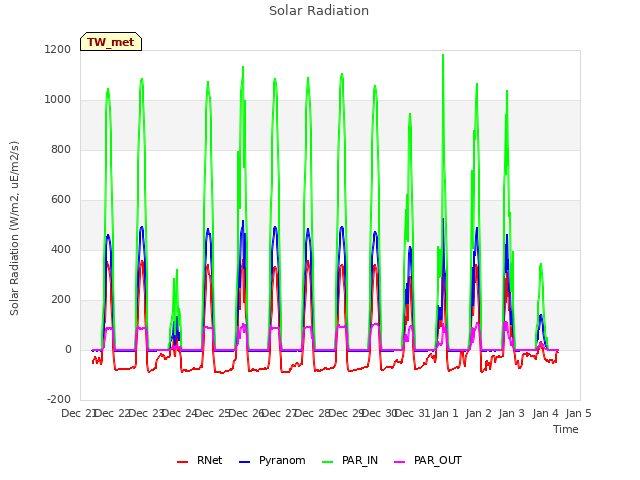Toggle RNet series in legend
The width and height of the screenshot is (640, 480).
pyautogui.click(x=200, y=460)
